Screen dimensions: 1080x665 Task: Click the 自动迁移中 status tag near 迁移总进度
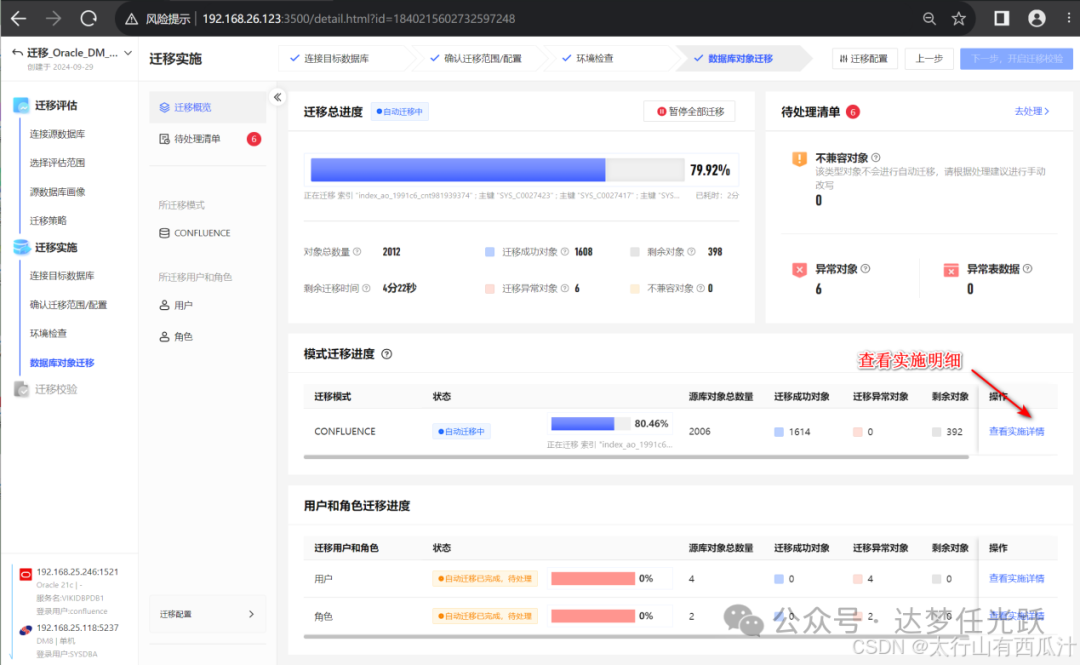pyautogui.click(x=400, y=112)
